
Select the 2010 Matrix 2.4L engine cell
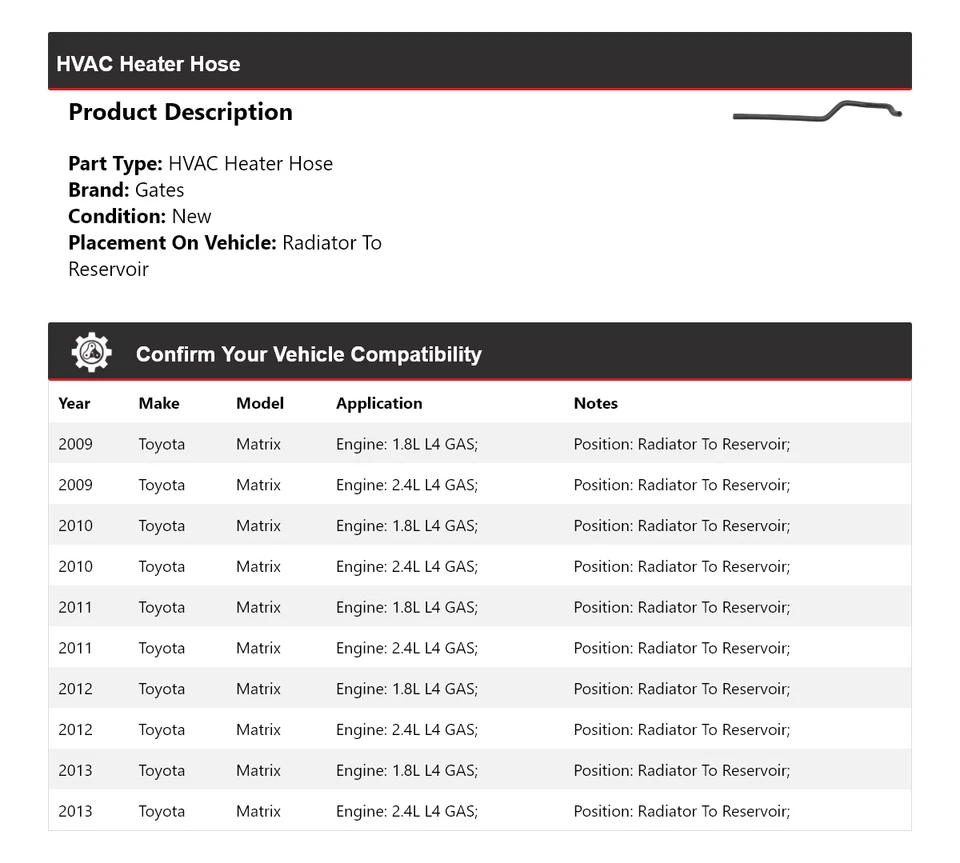point(406,566)
